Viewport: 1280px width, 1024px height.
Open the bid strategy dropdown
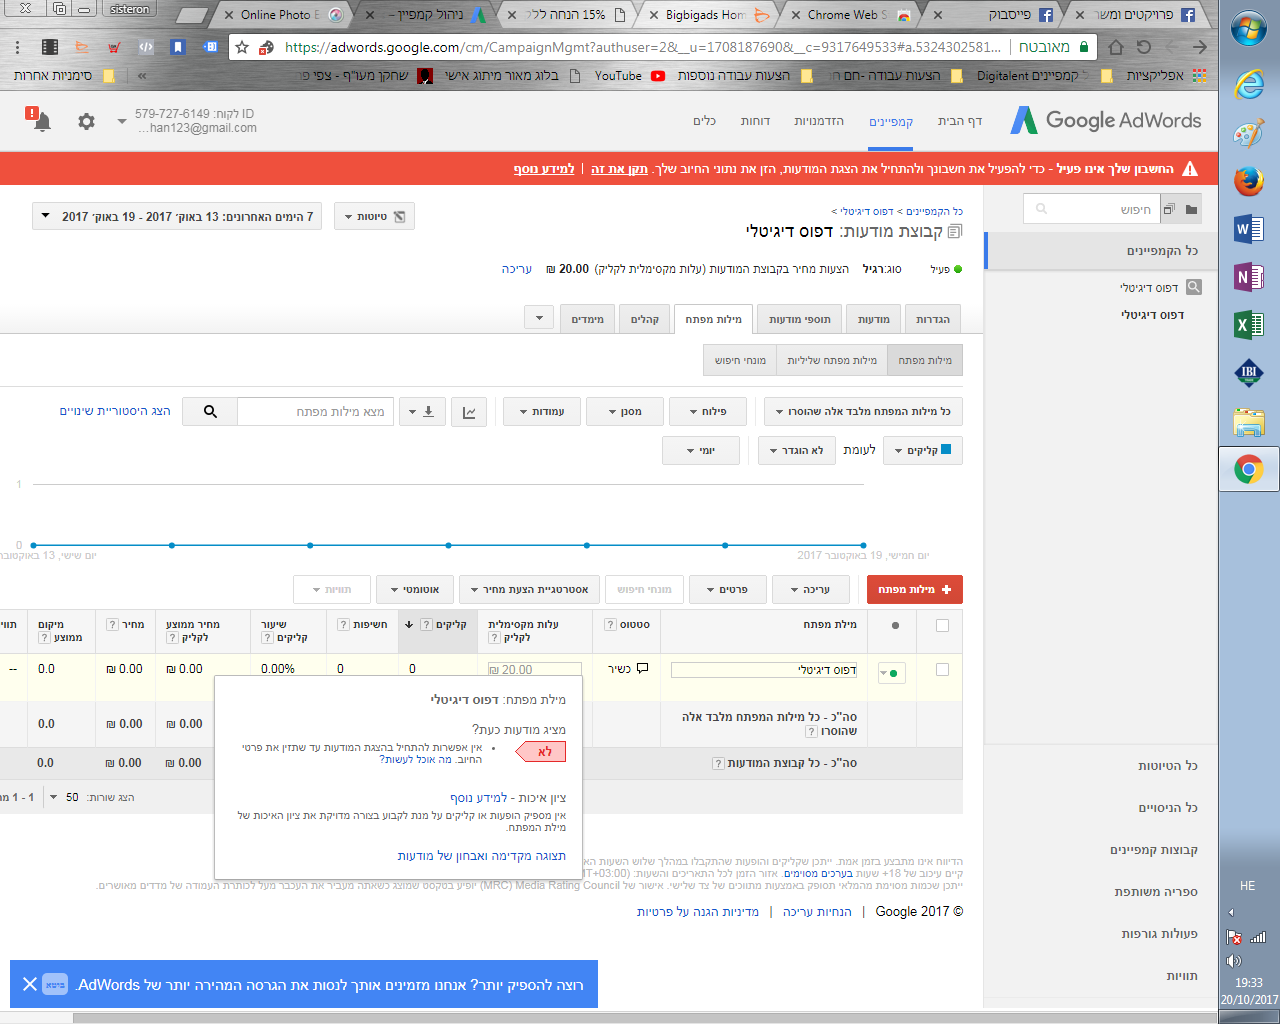click(530, 589)
